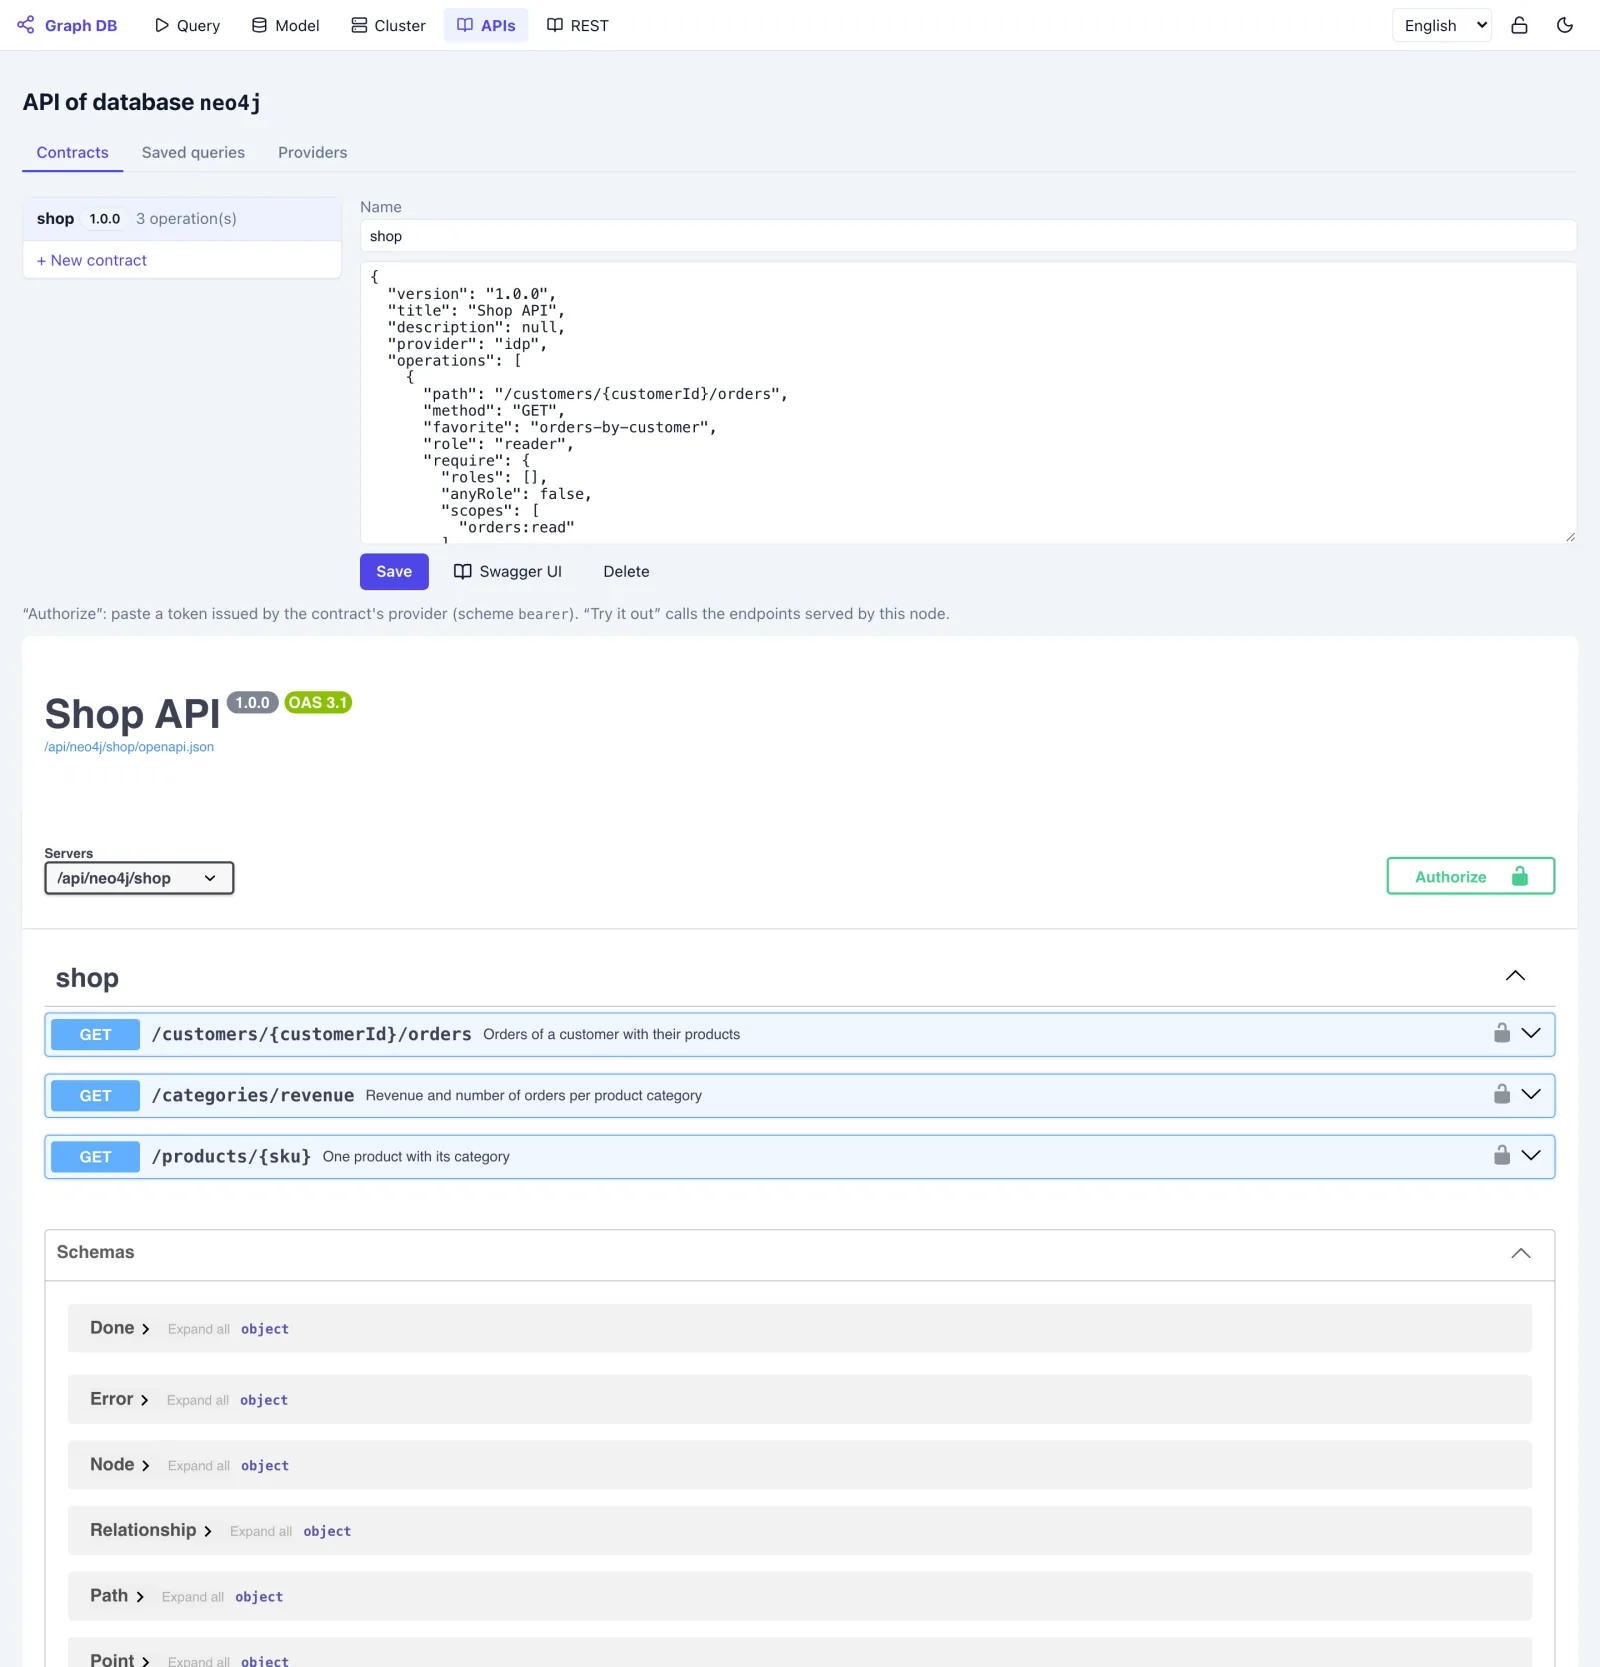The width and height of the screenshot is (1600, 1667).
Task: Expand the Node schema
Action: (x=120, y=1464)
